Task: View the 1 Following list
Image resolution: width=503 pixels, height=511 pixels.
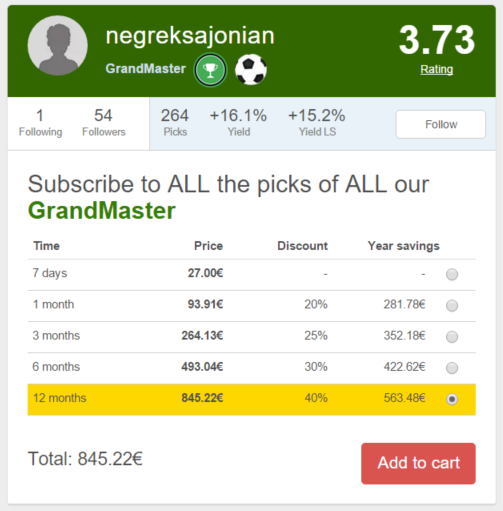Action: click(x=40, y=123)
